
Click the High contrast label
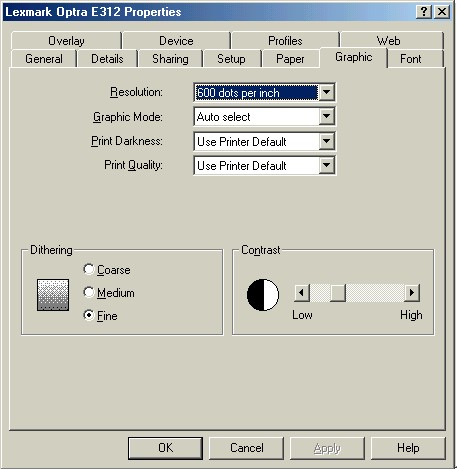[411, 315]
